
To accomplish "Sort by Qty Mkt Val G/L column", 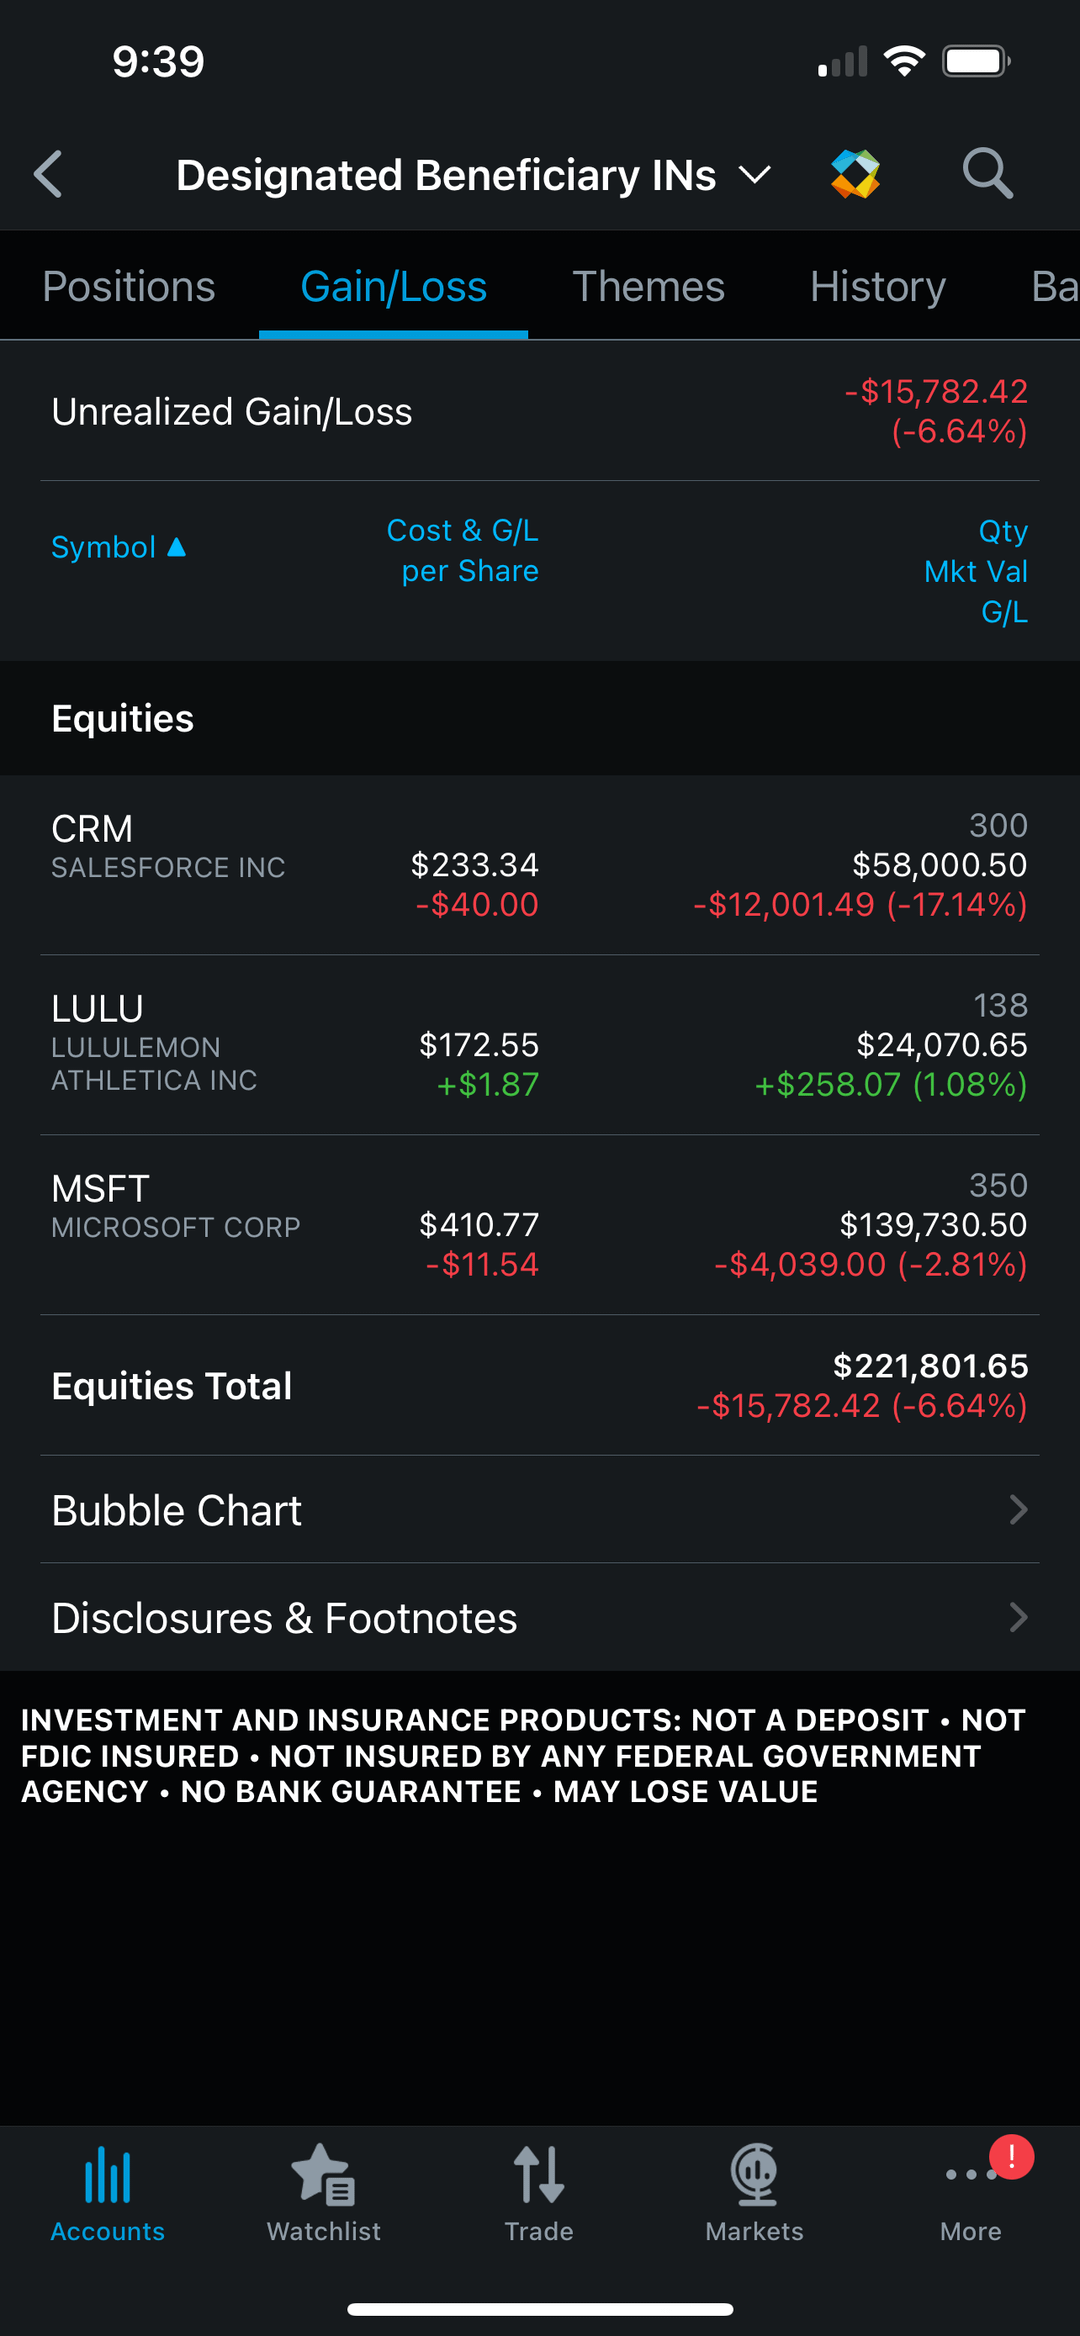I will [x=978, y=571].
